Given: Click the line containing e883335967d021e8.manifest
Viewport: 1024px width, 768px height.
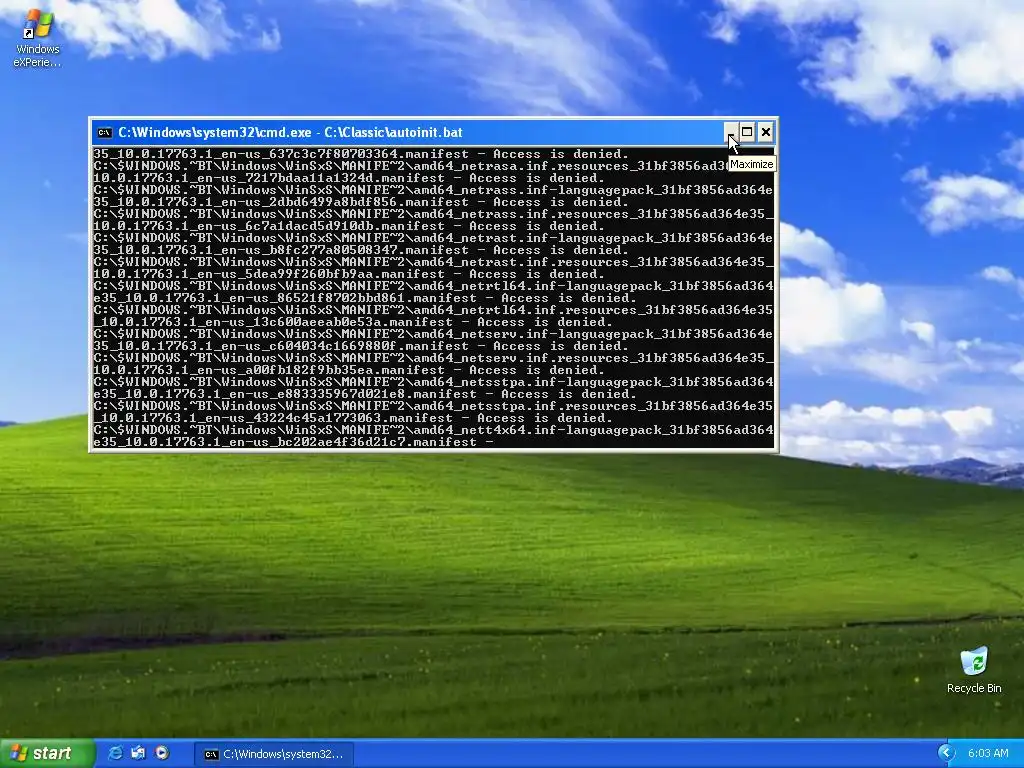Looking at the screenshot, I should [x=365, y=394].
